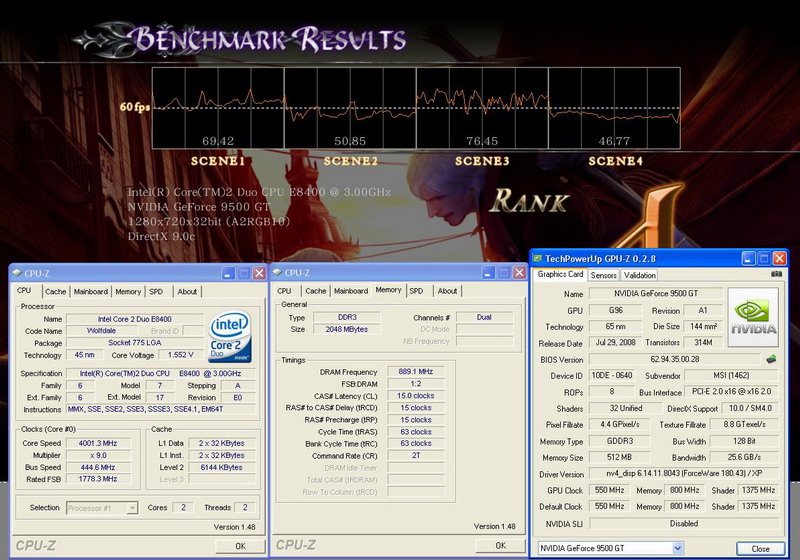Screen dimensions: 800x560
Task: Click the FSB:DRAM ratio value 1:2
Action: pos(416,384)
